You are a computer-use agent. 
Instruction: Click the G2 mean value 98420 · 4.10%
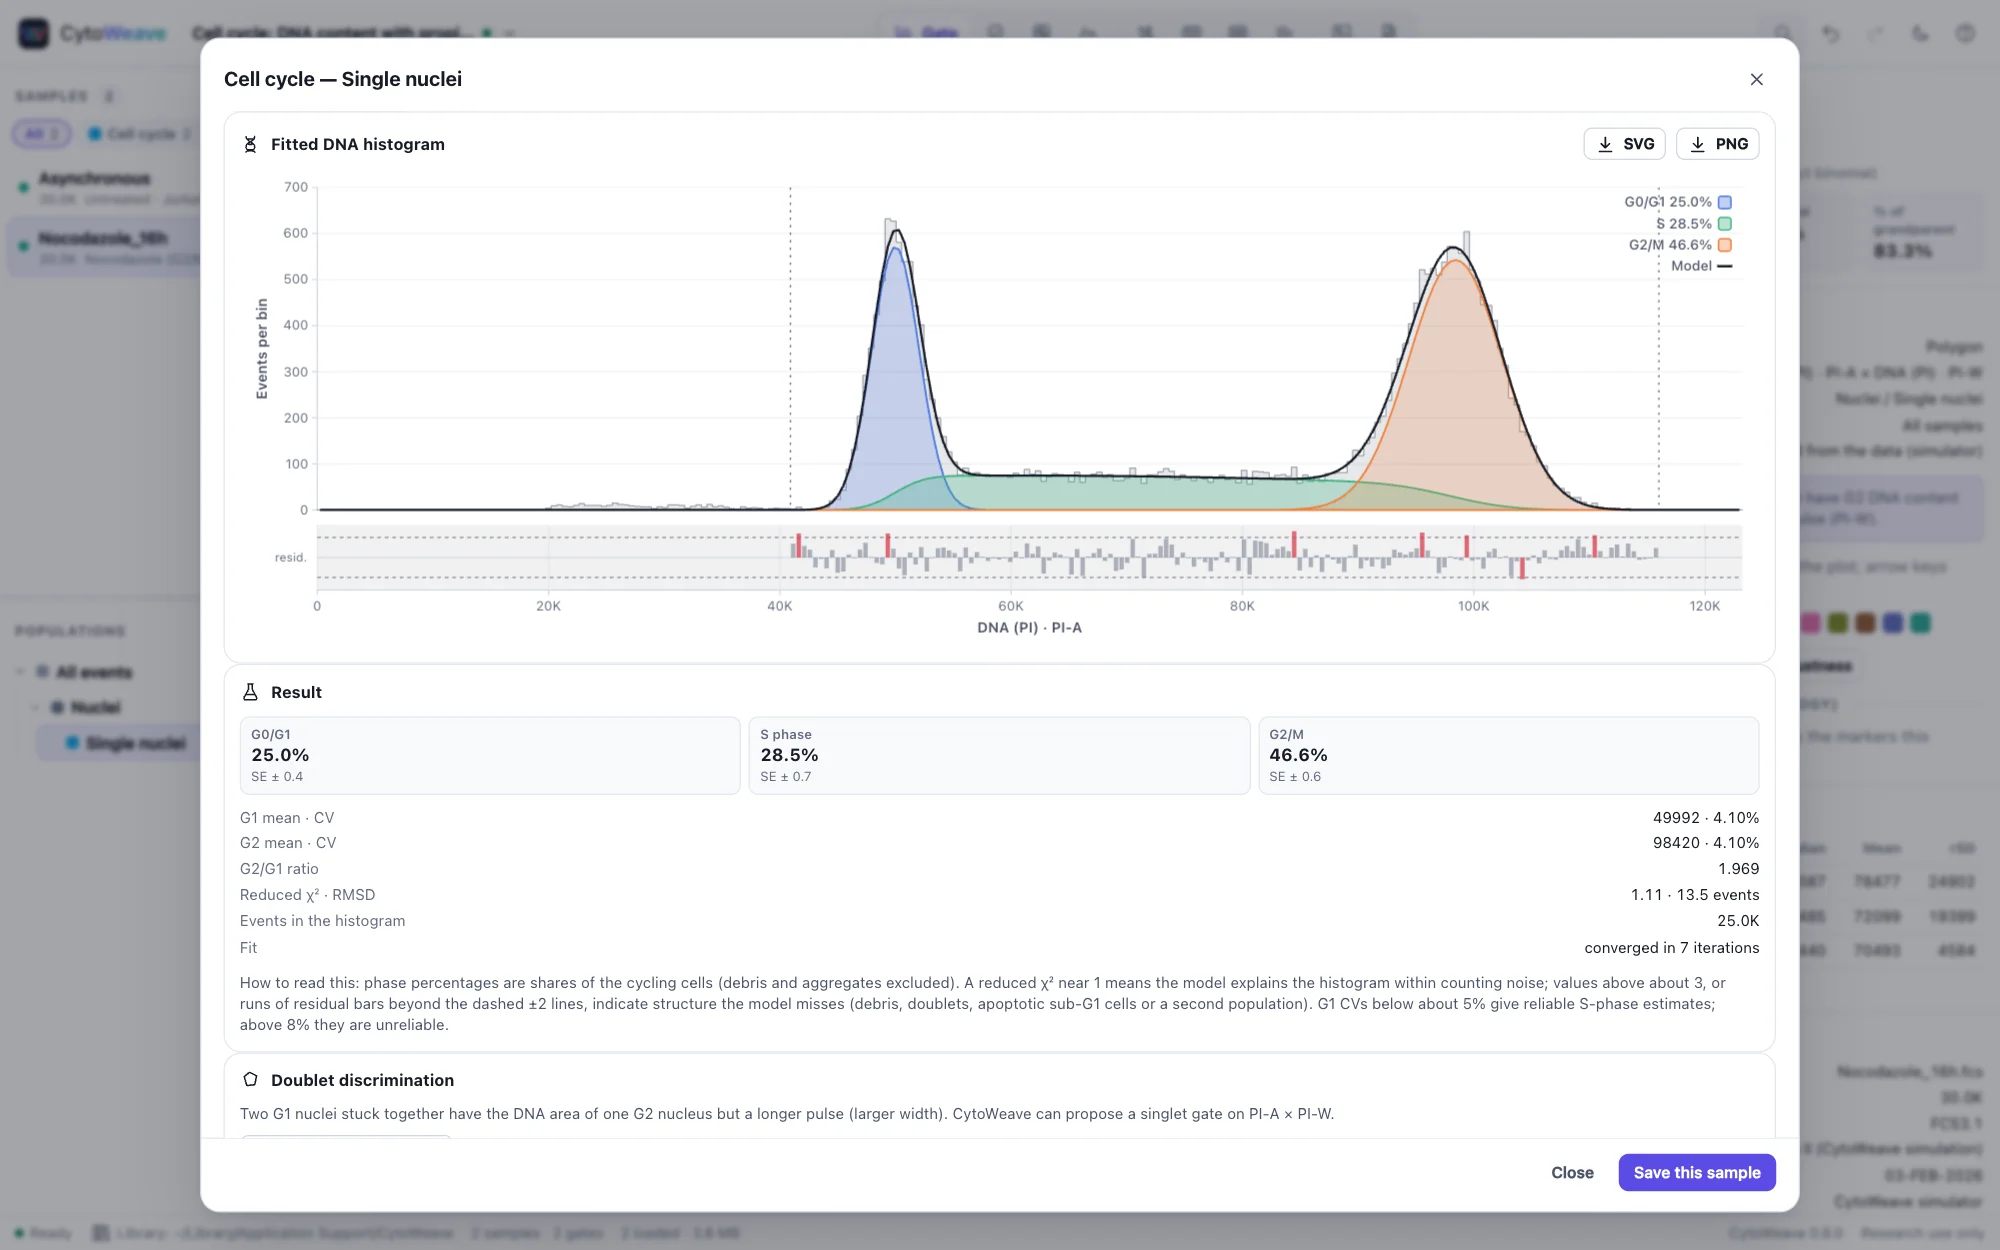tap(1705, 843)
